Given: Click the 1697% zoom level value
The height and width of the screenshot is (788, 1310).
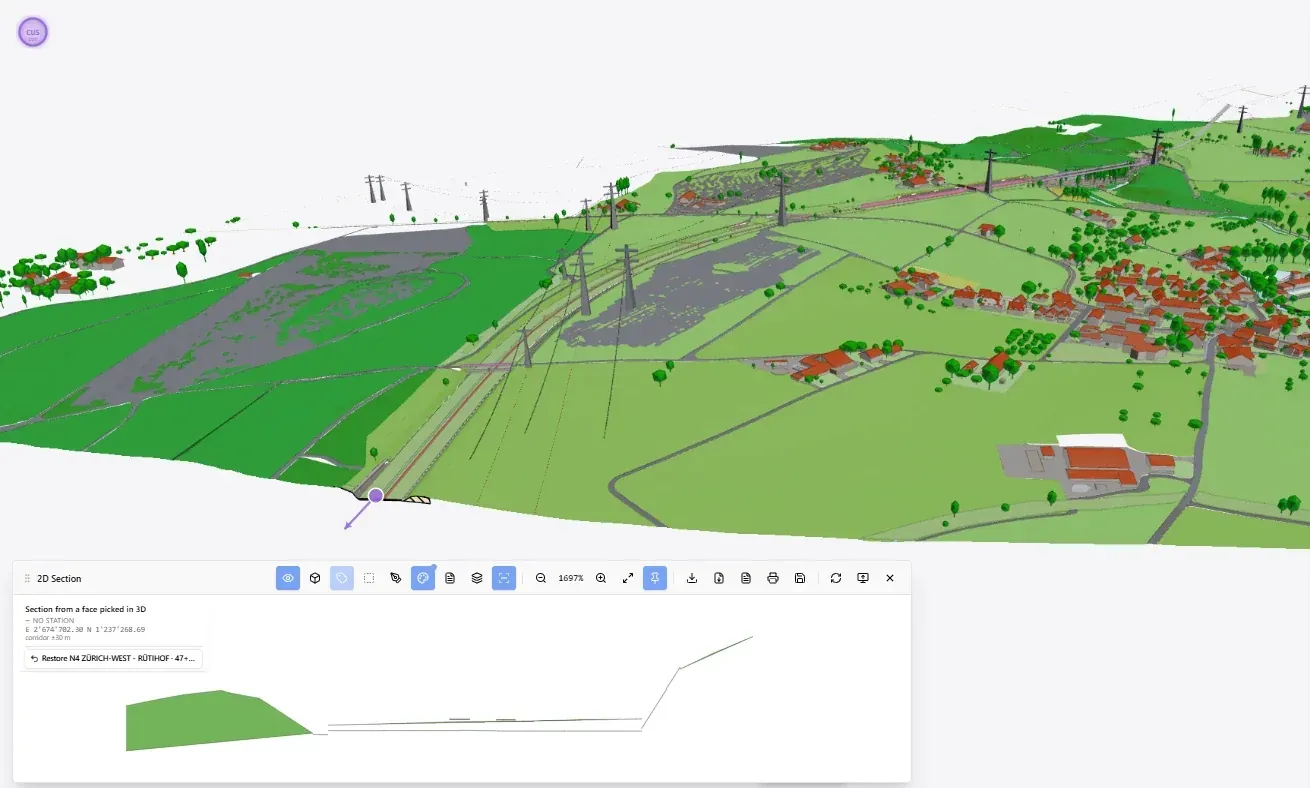Looking at the screenshot, I should point(571,579).
